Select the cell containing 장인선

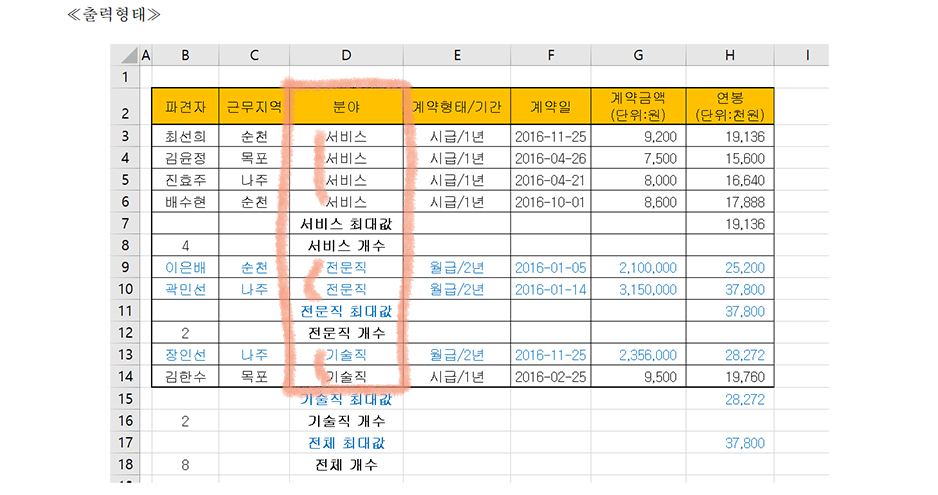coord(185,355)
